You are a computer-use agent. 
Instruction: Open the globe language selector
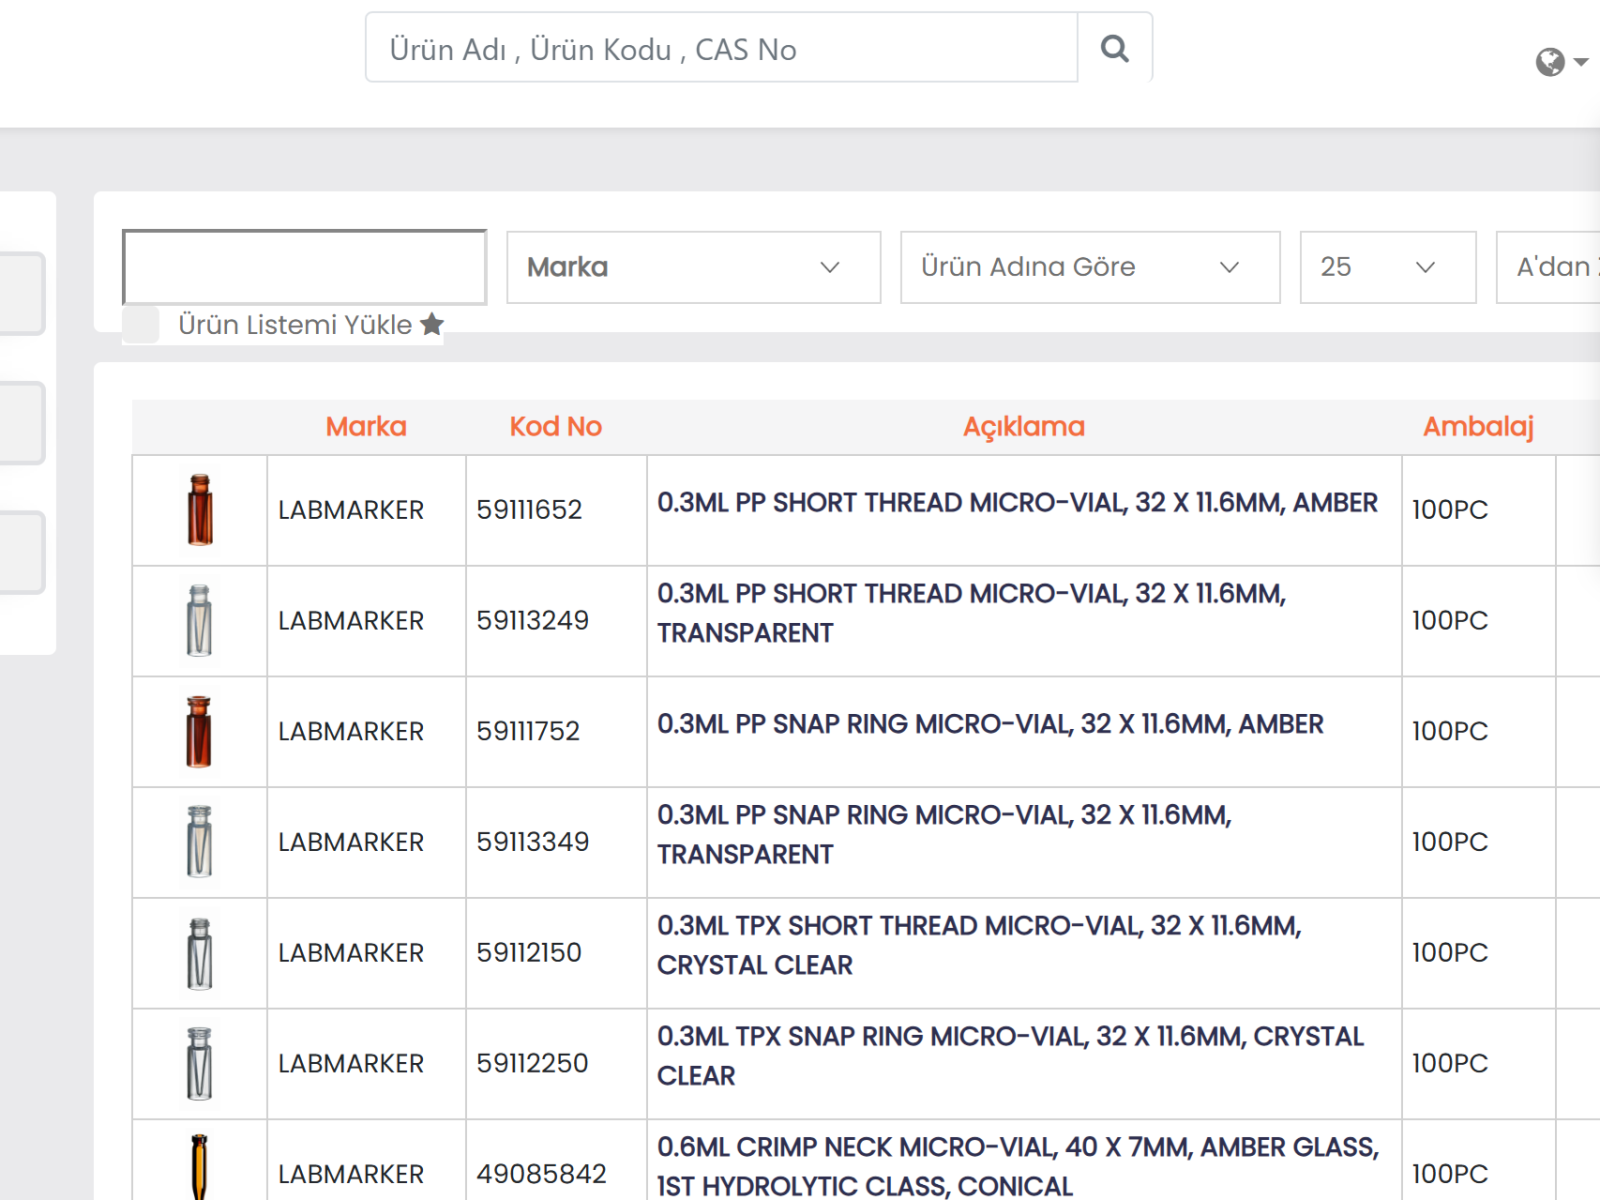1560,62
